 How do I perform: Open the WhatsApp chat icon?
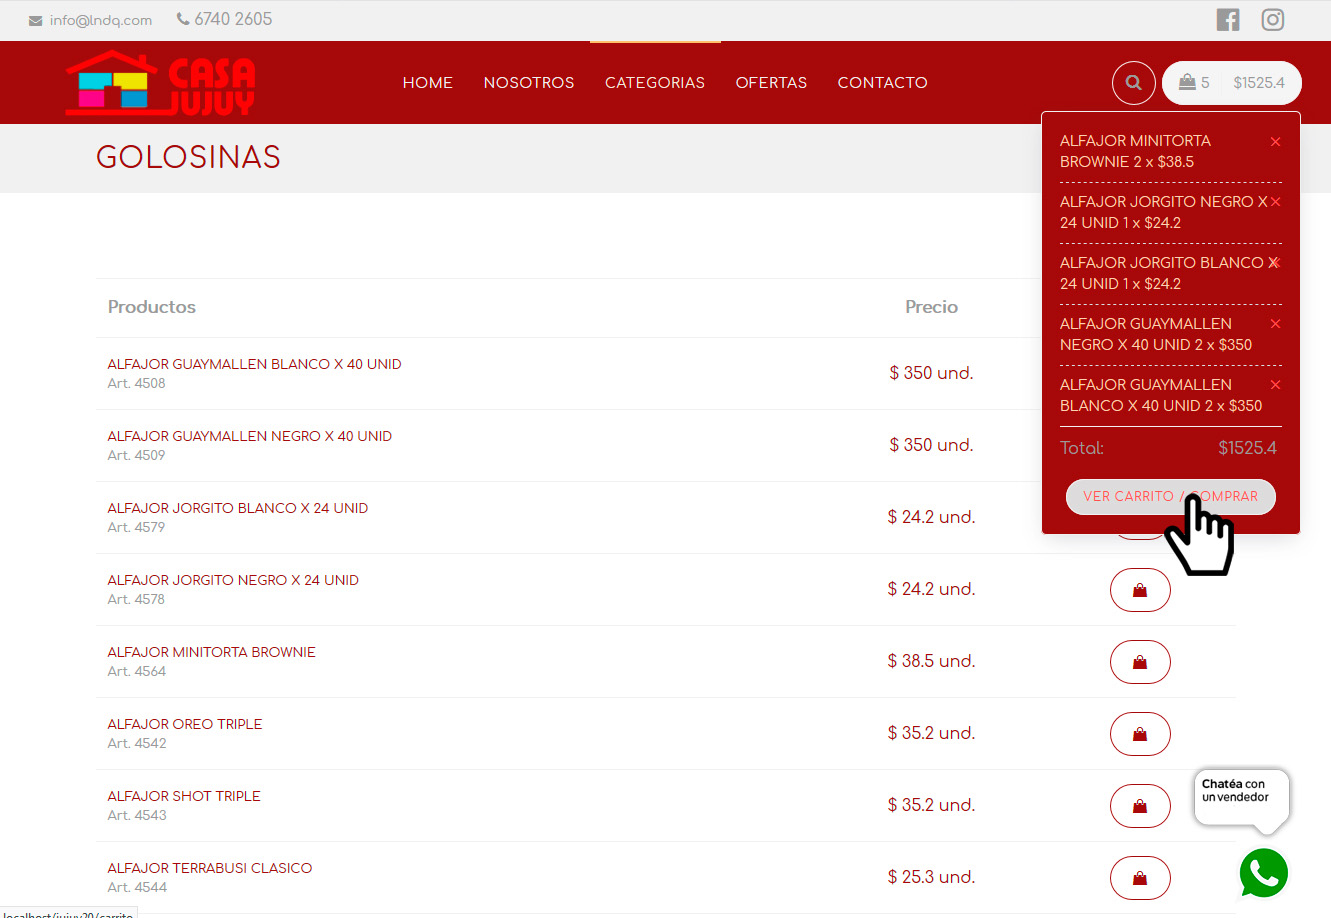tap(1264, 873)
